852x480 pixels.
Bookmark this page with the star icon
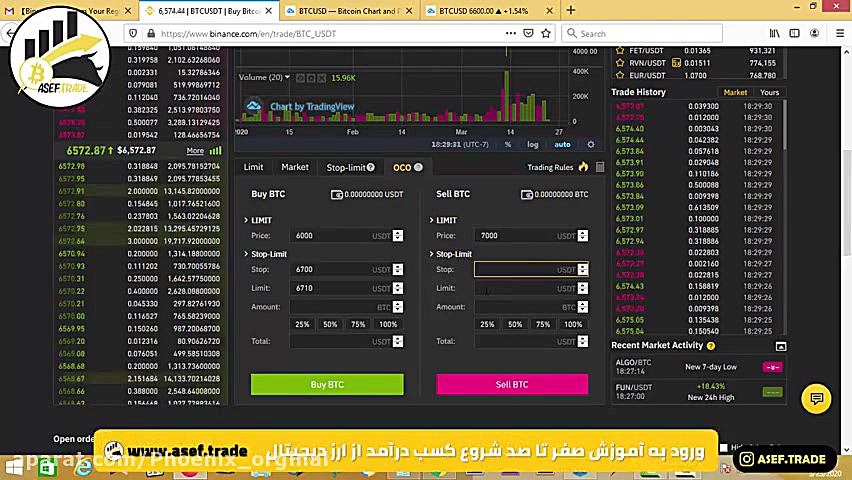click(546, 33)
